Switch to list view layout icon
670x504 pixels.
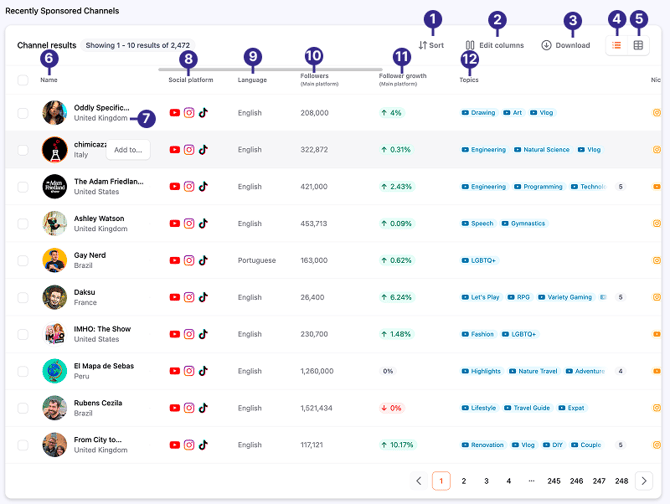(x=617, y=45)
